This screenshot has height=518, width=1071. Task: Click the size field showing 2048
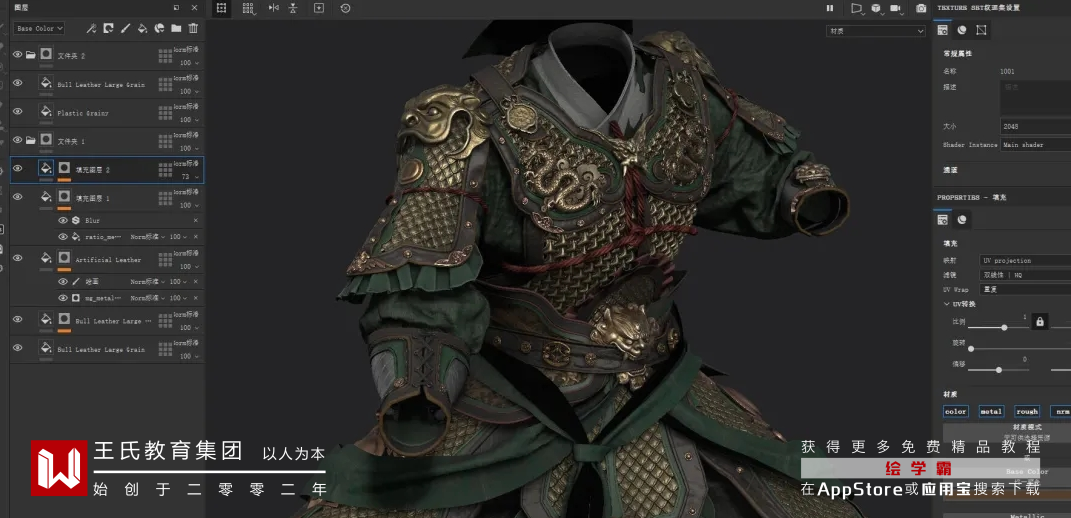click(x=1035, y=126)
